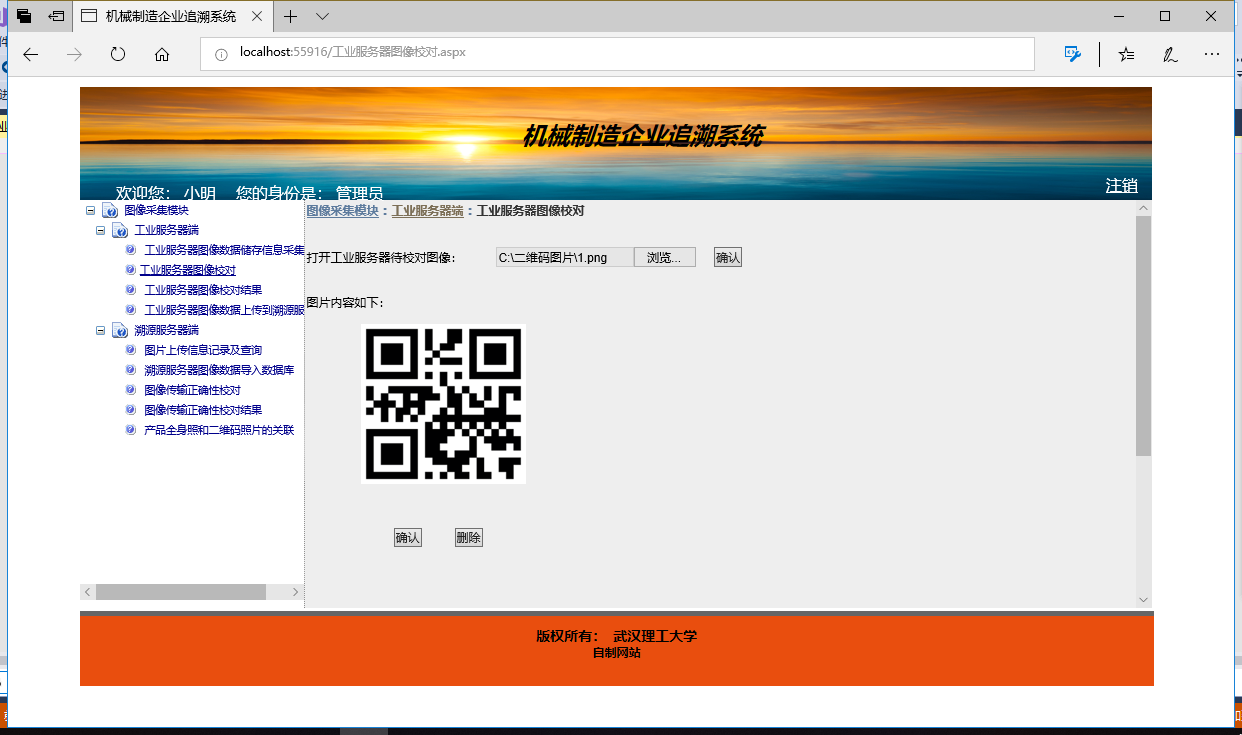The image size is (1242, 735).
Task: Click the page info icon in address bar
Action: (x=222, y=54)
